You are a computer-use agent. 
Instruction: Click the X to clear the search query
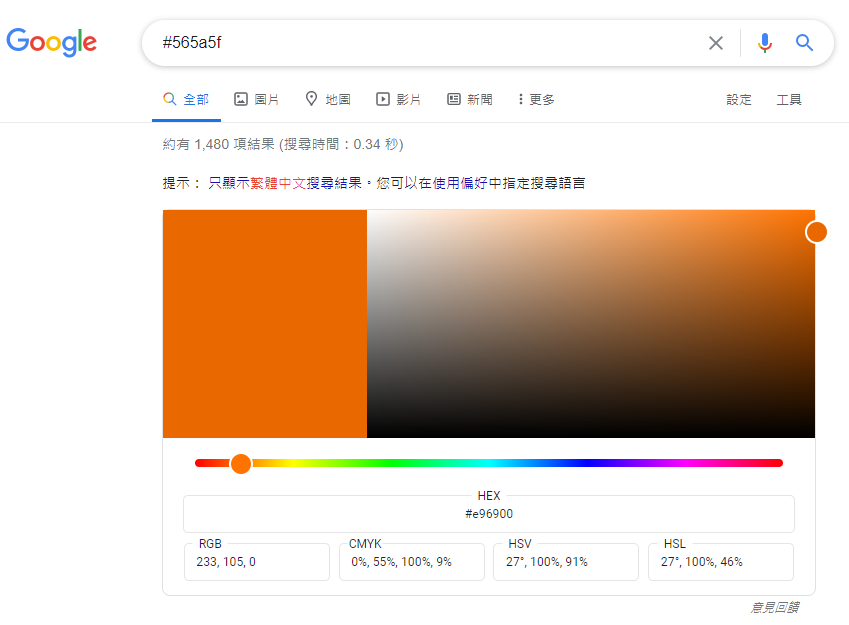716,43
